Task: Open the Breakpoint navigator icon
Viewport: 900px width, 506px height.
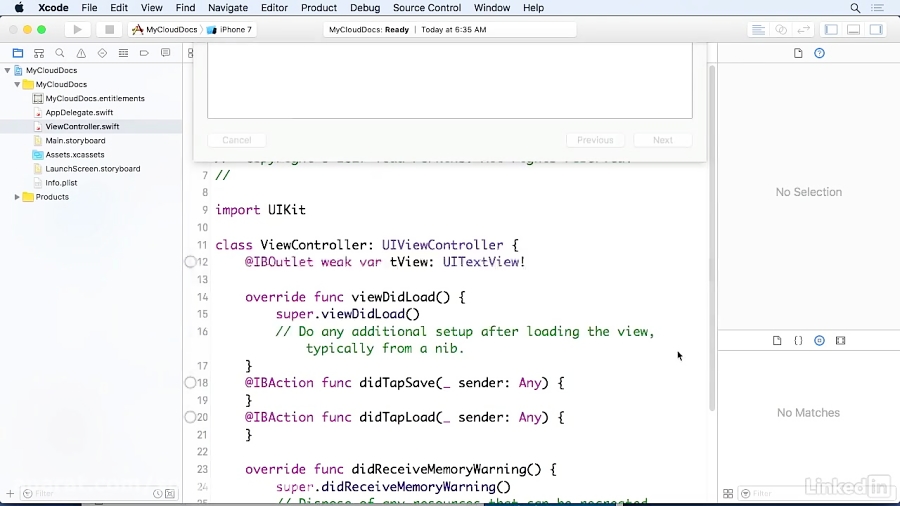Action: (x=144, y=53)
